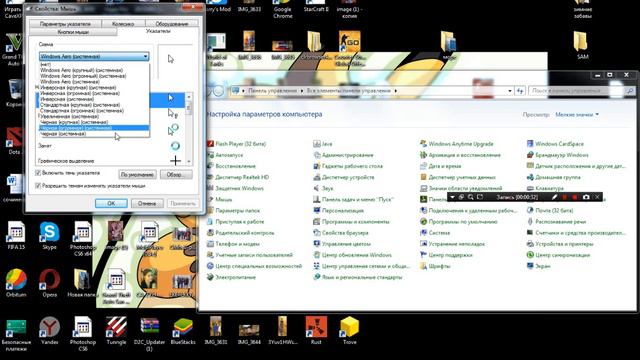Viewport: 640px width, 360px height.
Task: Open FIFA 15 desktop shortcut
Action: tap(16, 236)
